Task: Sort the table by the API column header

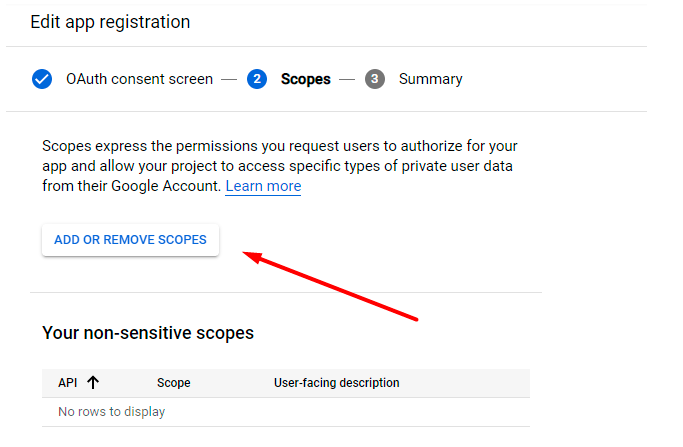Action: tap(67, 382)
